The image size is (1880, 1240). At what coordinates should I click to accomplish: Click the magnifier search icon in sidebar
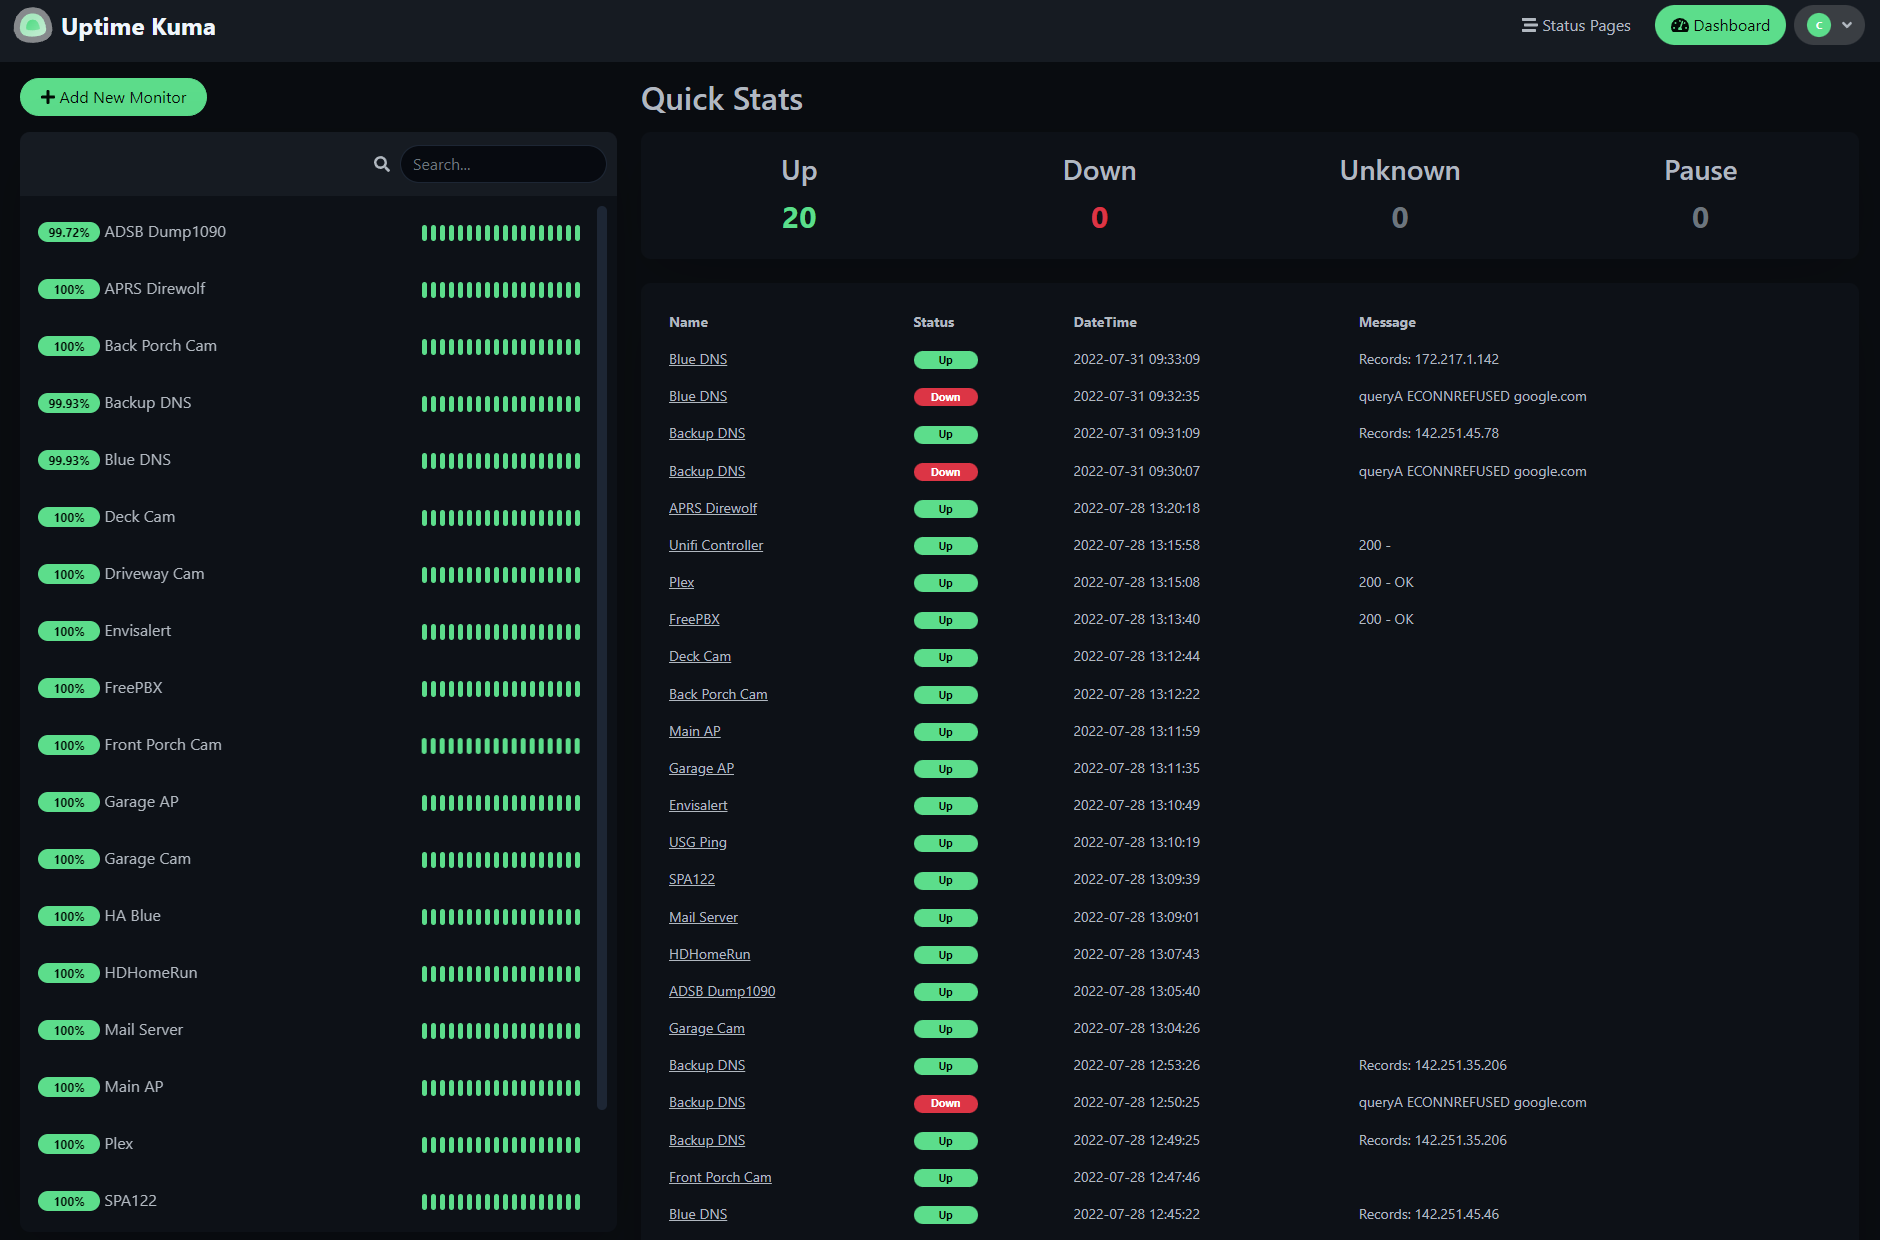tap(381, 164)
